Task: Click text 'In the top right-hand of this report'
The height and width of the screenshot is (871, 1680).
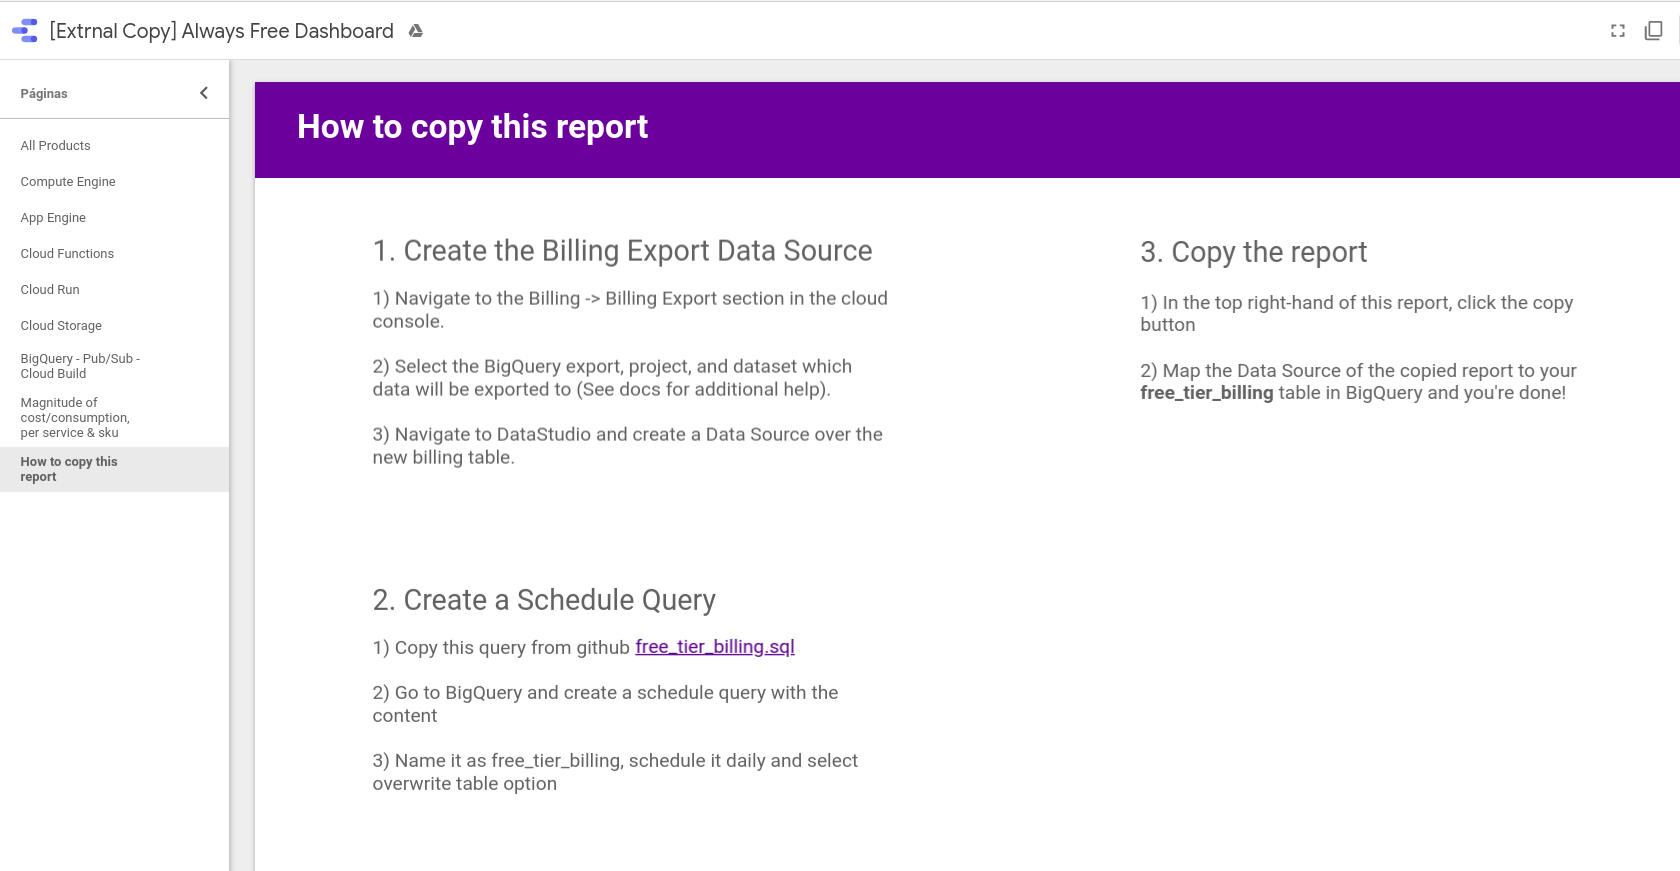Action: pos(1306,303)
